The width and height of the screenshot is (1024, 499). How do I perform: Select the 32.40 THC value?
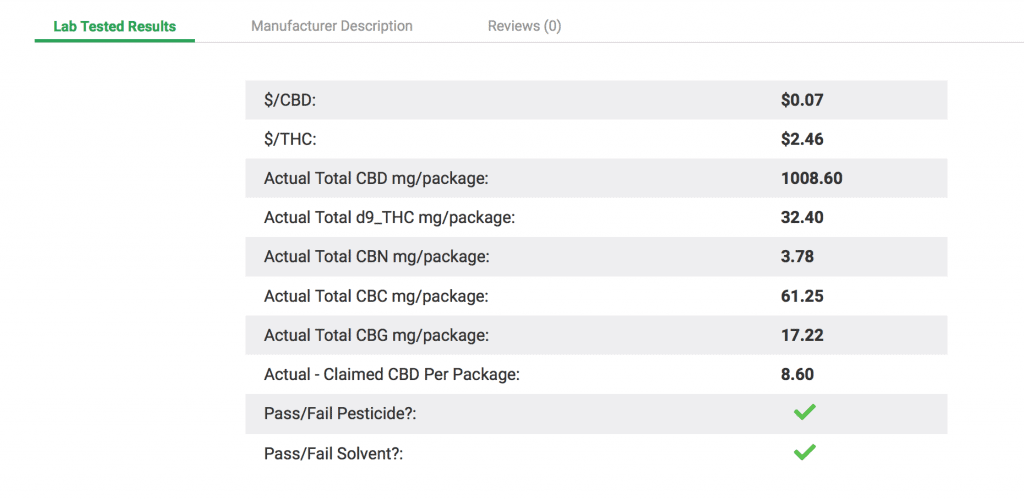click(802, 217)
